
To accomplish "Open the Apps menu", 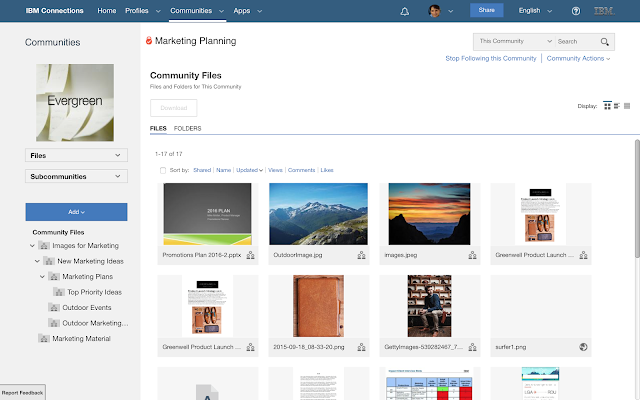I will [247, 11].
